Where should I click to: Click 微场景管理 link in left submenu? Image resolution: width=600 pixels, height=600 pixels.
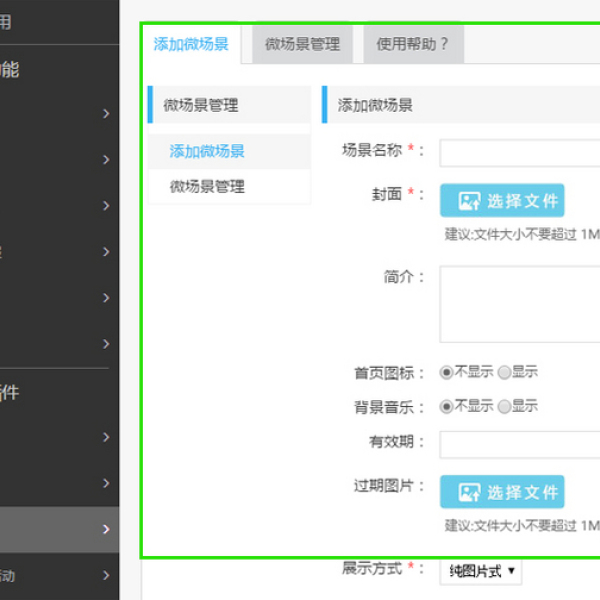[x=207, y=186]
